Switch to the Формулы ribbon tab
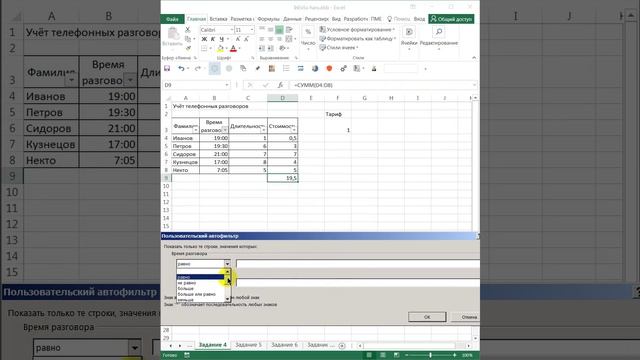The height and width of the screenshot is (360, 640). pyautogui.click(x=269, y=19)
